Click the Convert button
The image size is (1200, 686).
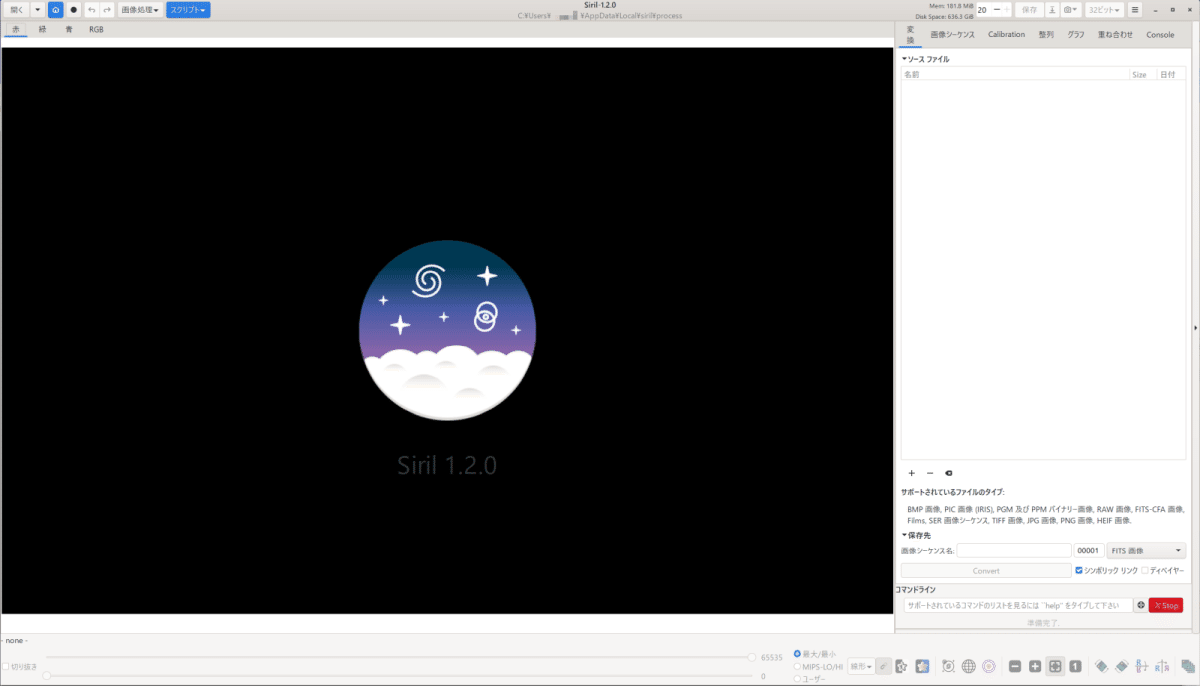(x=986, y=570)
